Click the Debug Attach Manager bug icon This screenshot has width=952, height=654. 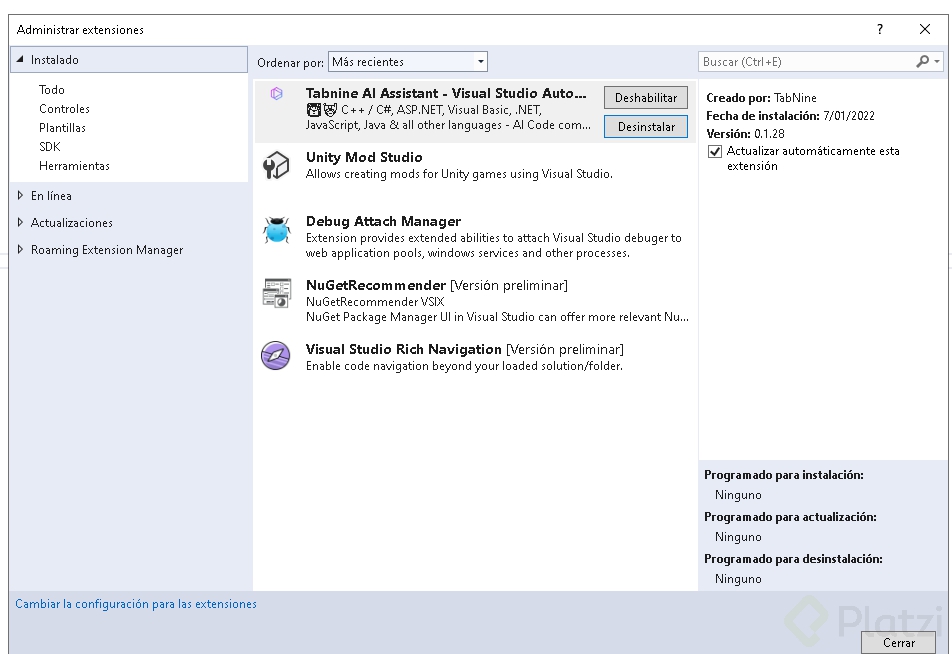pos(277,230)
